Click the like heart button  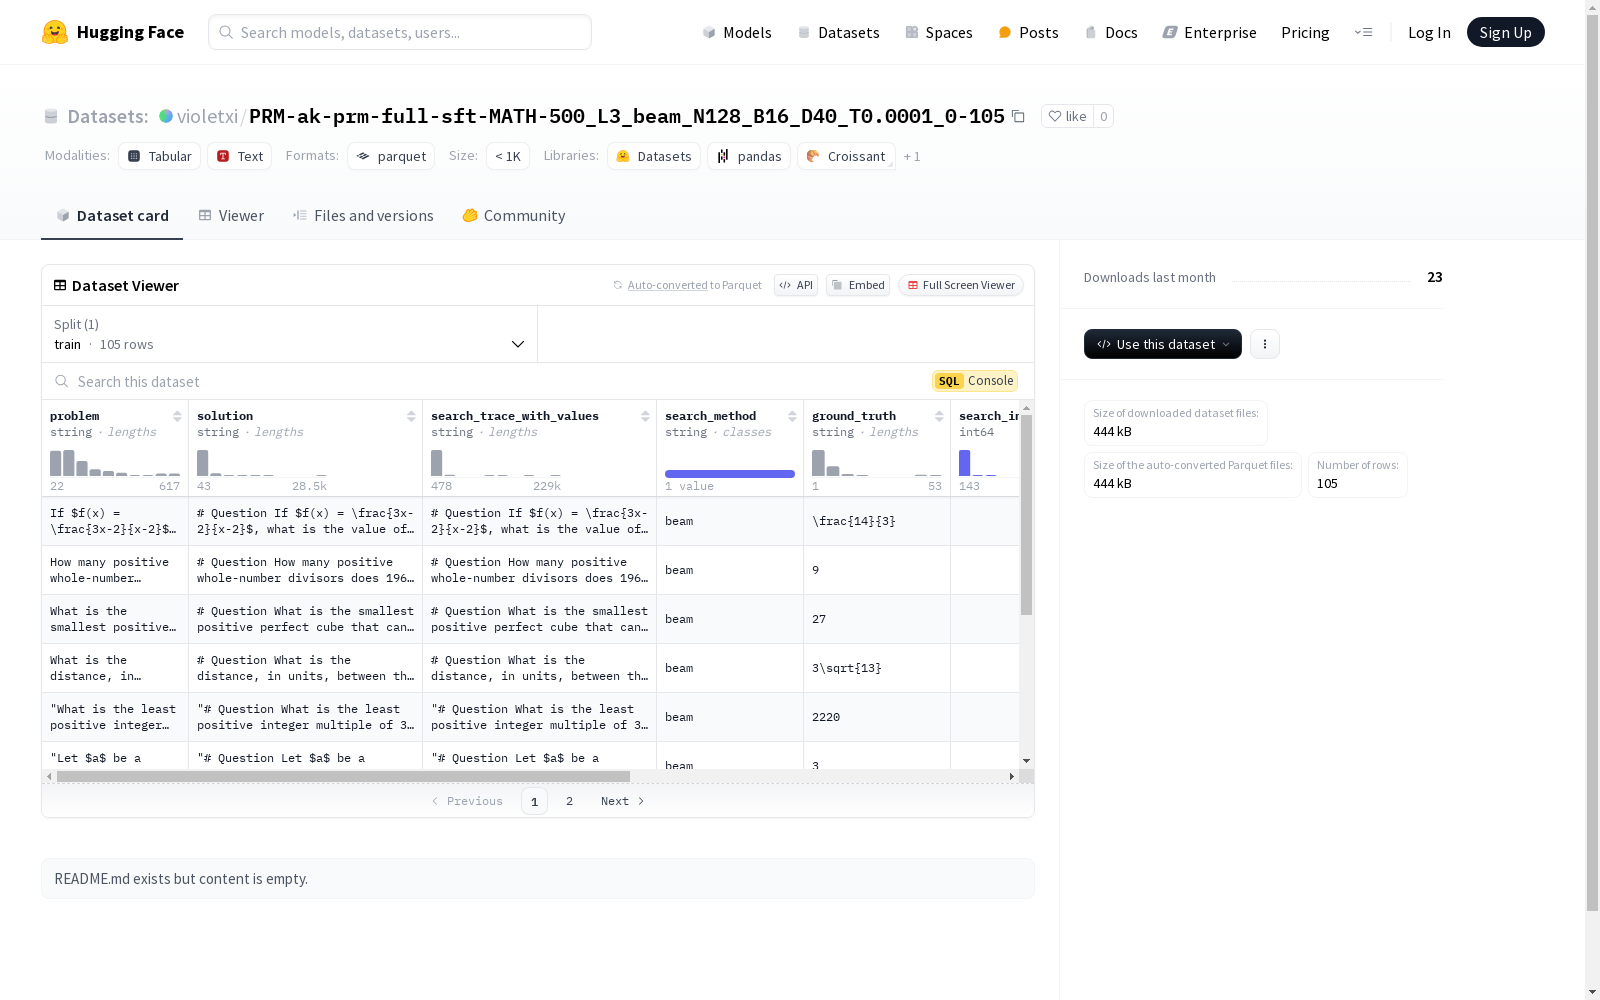pos(1067,116)
